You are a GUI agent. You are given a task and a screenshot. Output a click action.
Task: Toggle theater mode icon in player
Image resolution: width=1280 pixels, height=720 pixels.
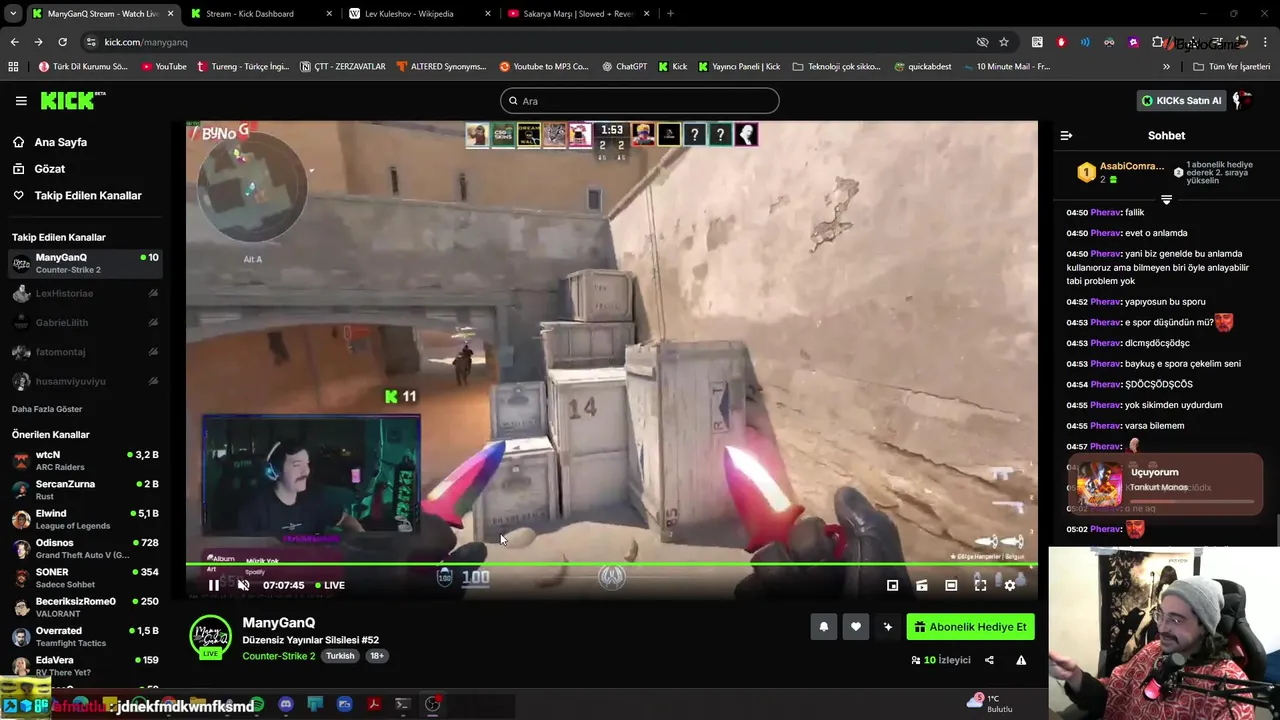(951, 585)
